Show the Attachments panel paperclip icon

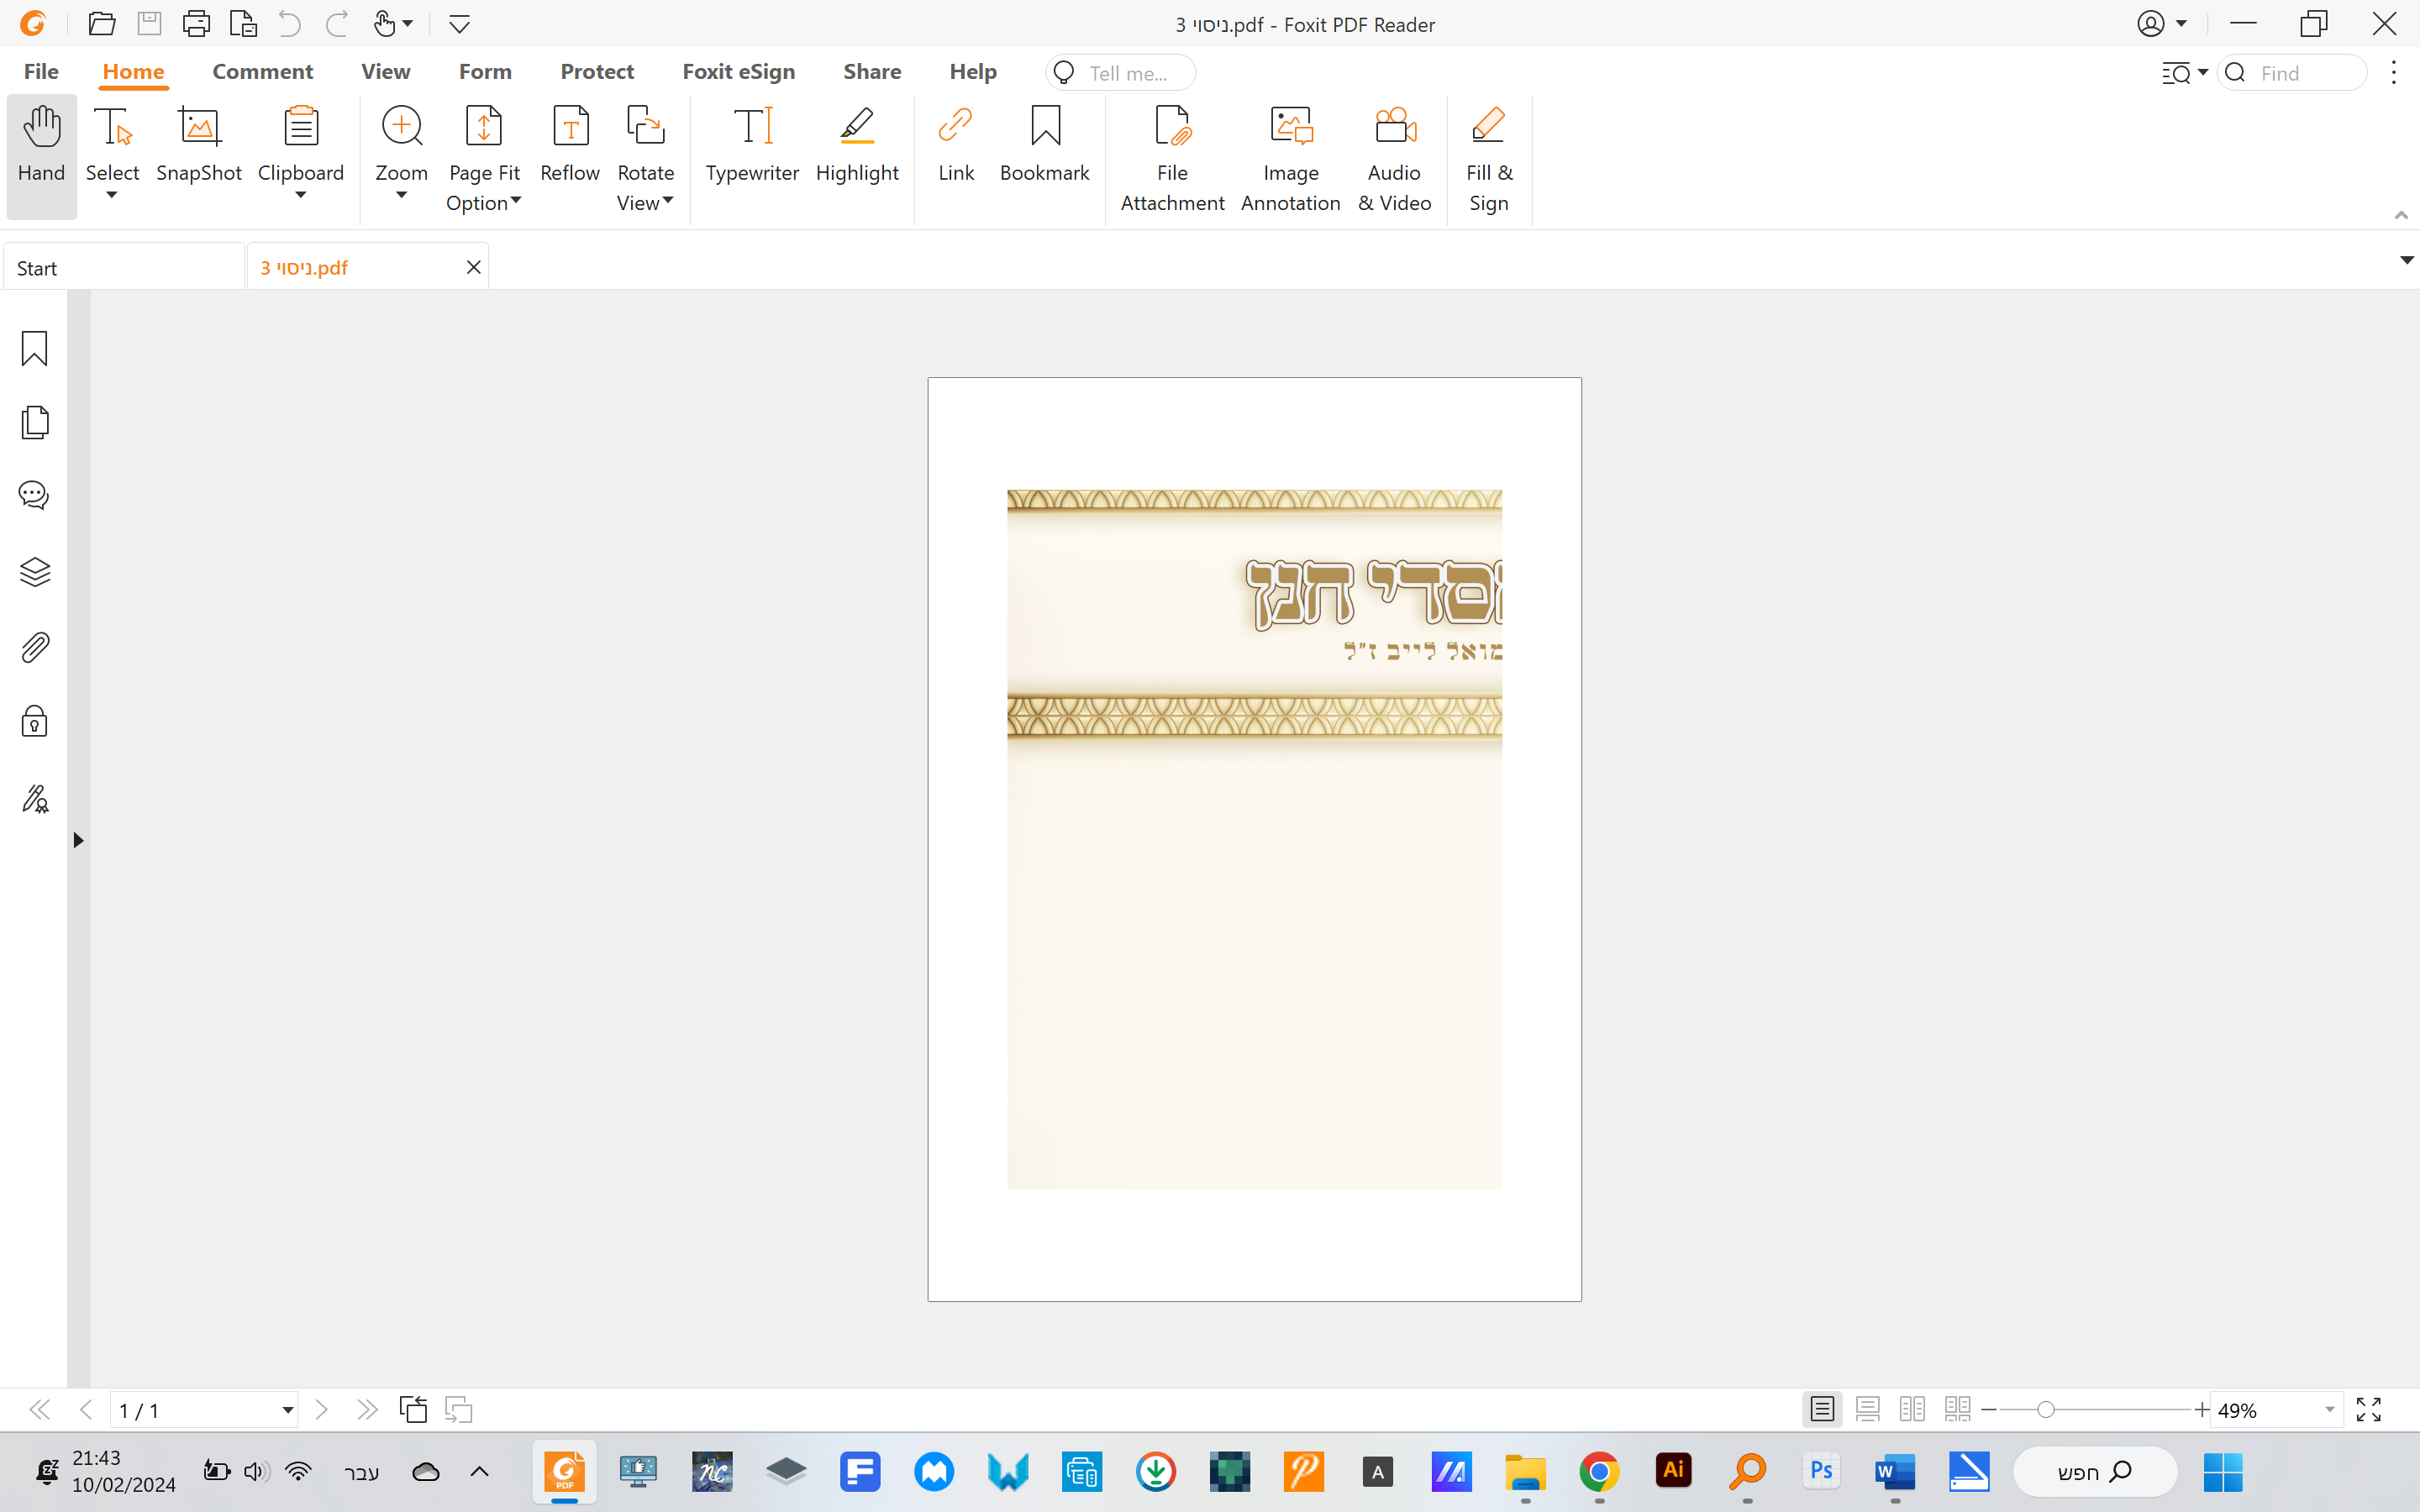click(35, 647)
